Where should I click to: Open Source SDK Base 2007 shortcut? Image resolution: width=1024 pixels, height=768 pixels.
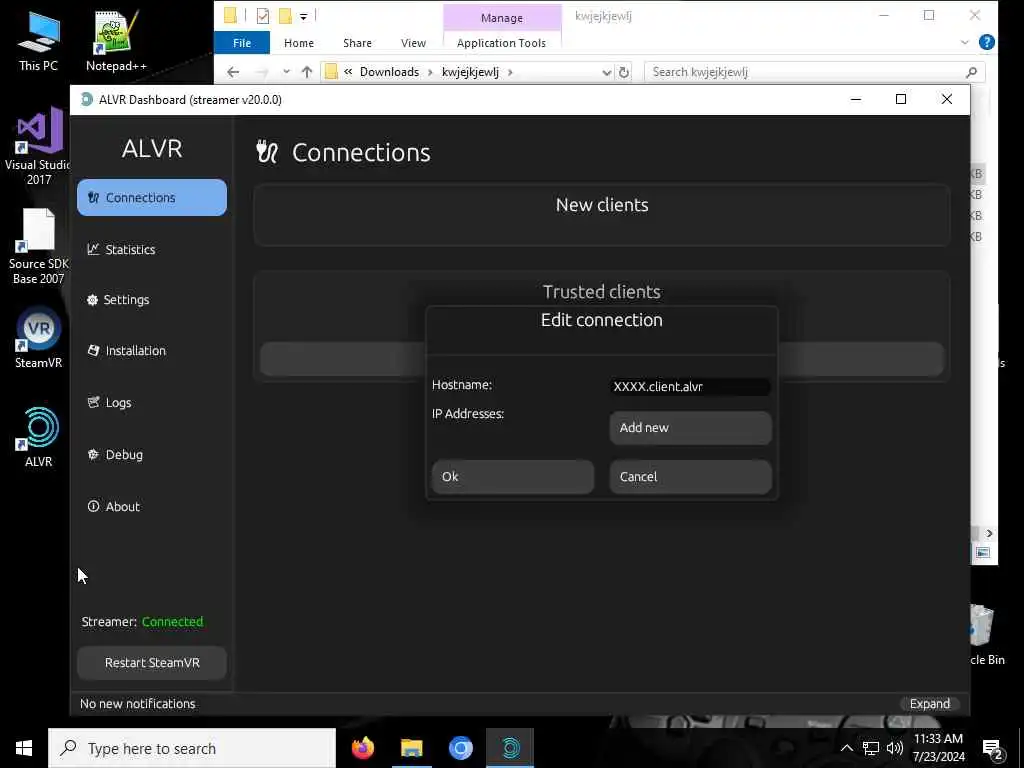click(x=38, y=247)
